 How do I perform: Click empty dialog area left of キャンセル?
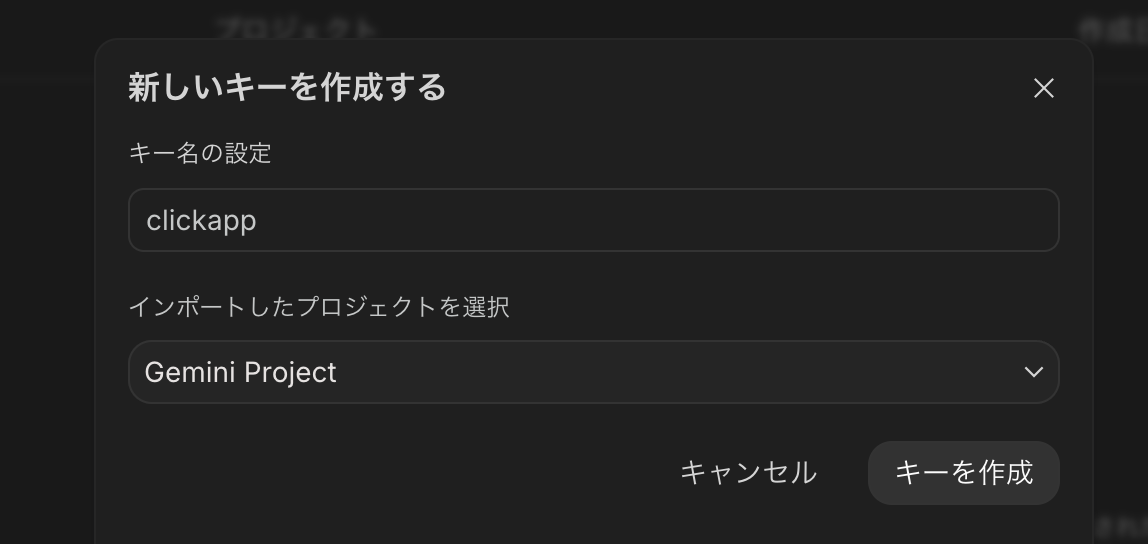coord(400,472)
